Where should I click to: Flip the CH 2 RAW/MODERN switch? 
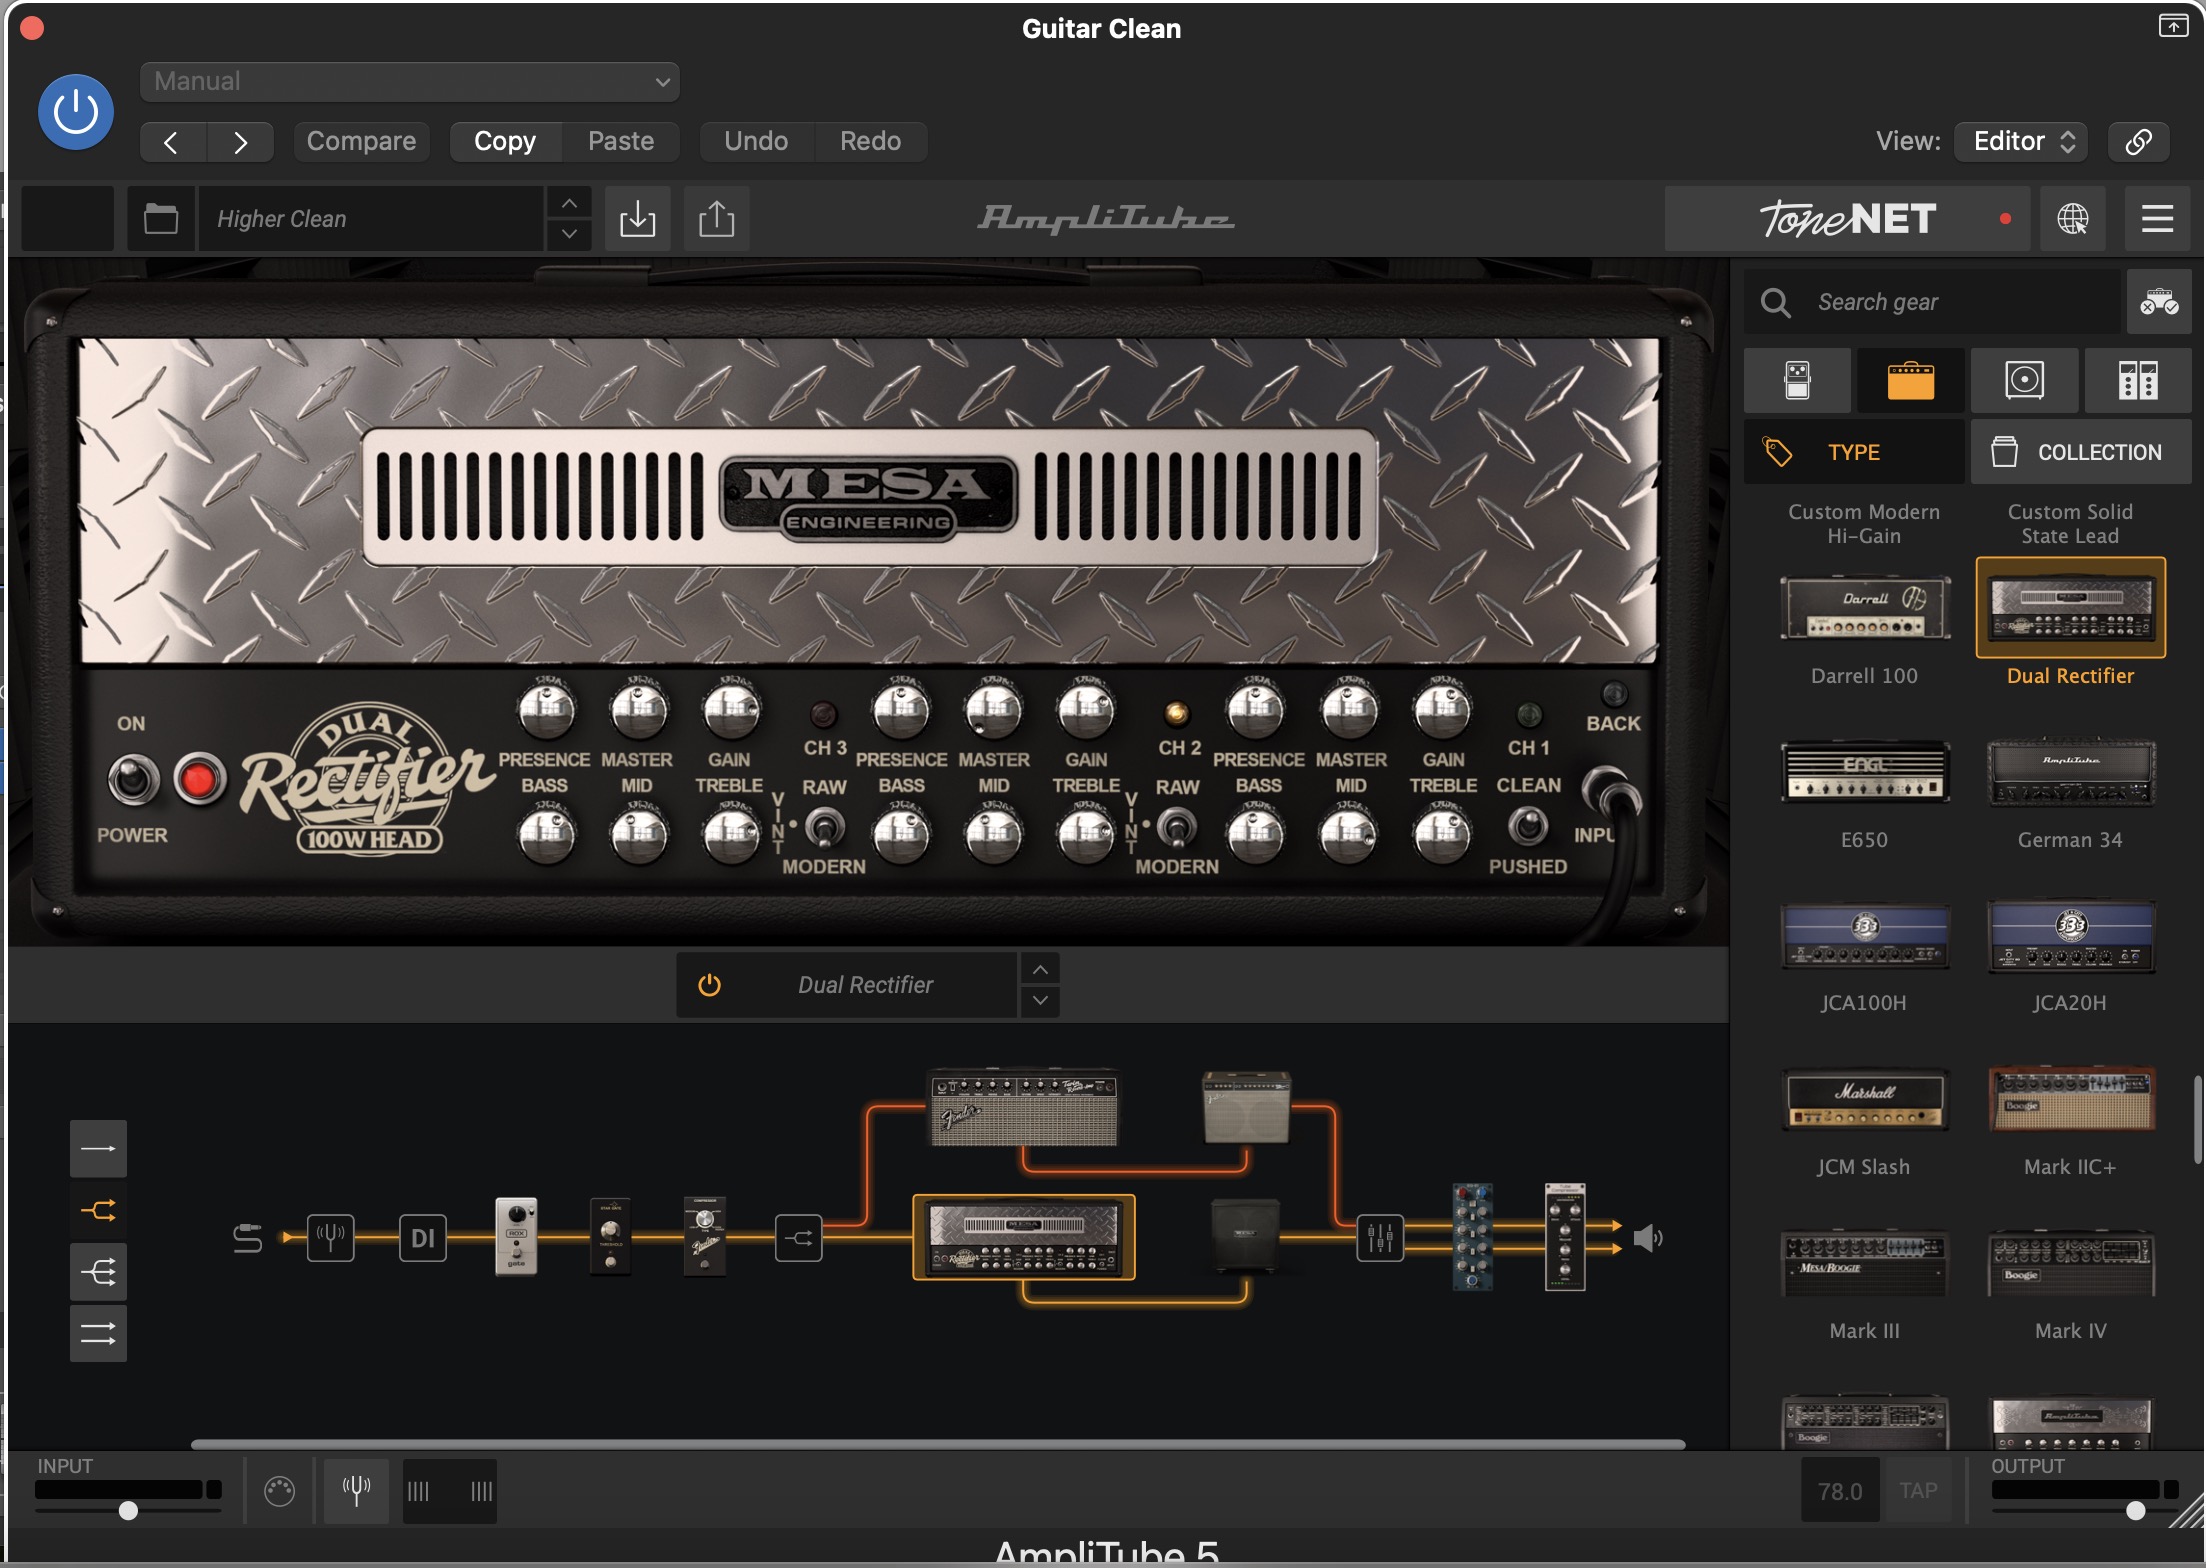point(1177,827)
